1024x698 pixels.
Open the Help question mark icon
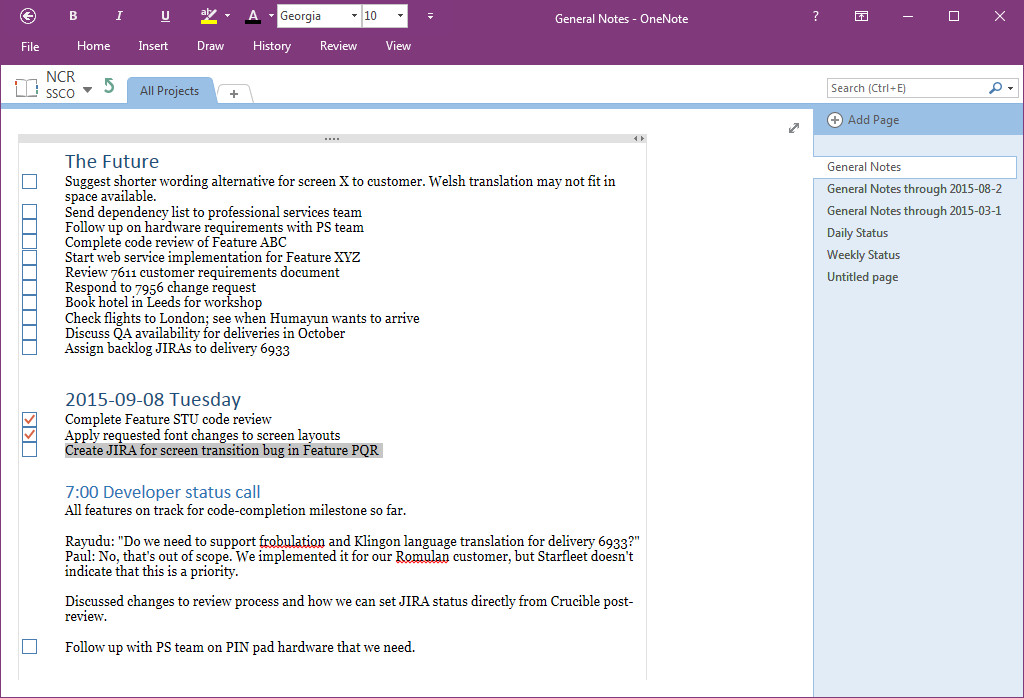click(x=816, y=16)
